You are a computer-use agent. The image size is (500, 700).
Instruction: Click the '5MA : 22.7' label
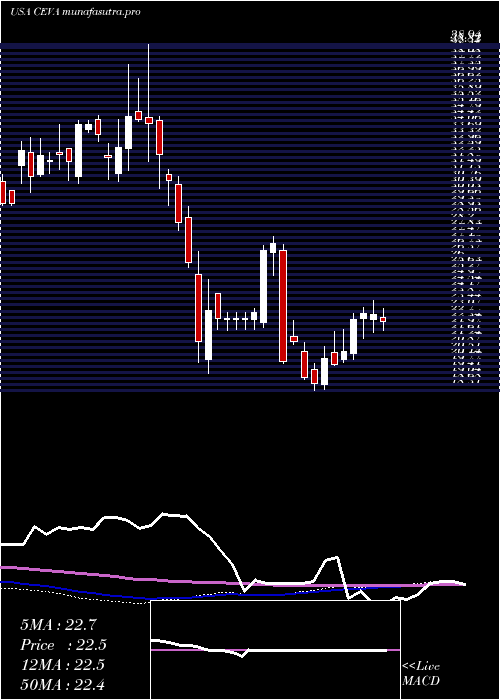(x=56, y=625)
